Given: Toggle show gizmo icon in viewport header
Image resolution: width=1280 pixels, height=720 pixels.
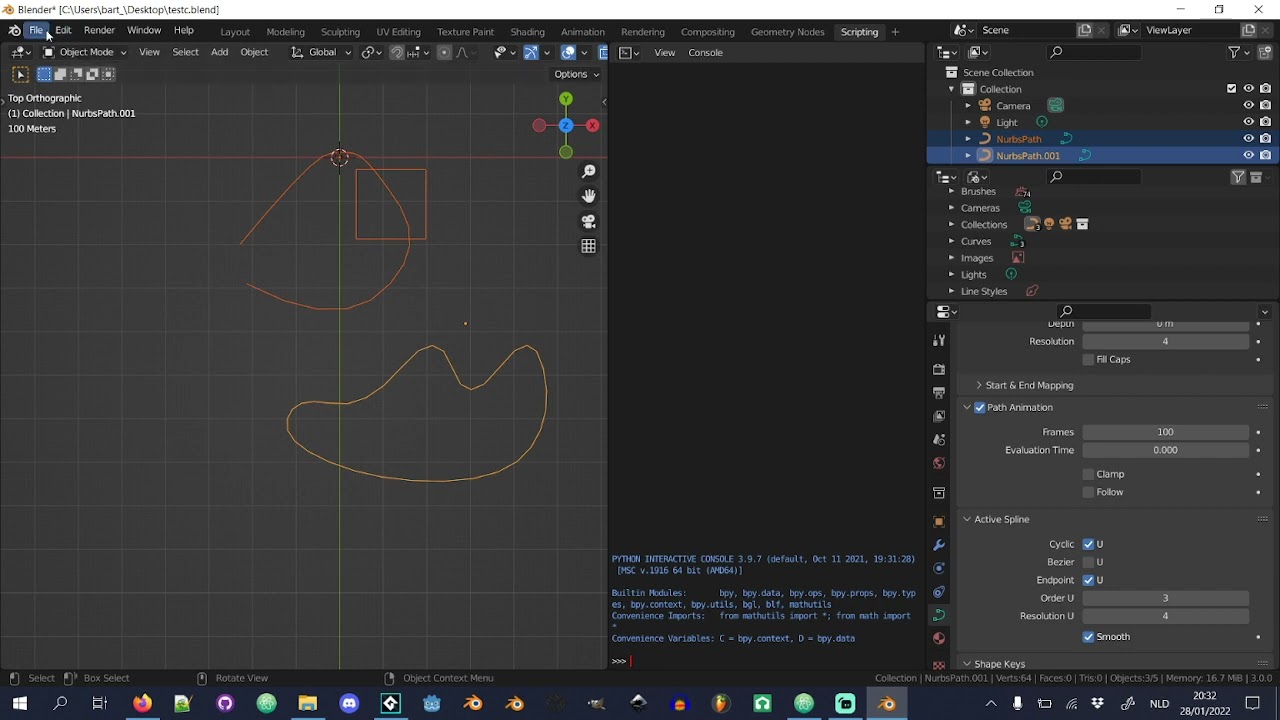Looking at the screenshot, I should point(531,52).
